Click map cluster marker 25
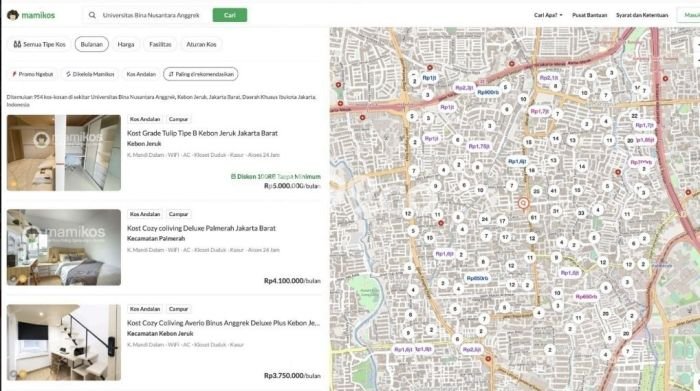The width and height of the screenshot is (700, 391). [x=536, y=191]
